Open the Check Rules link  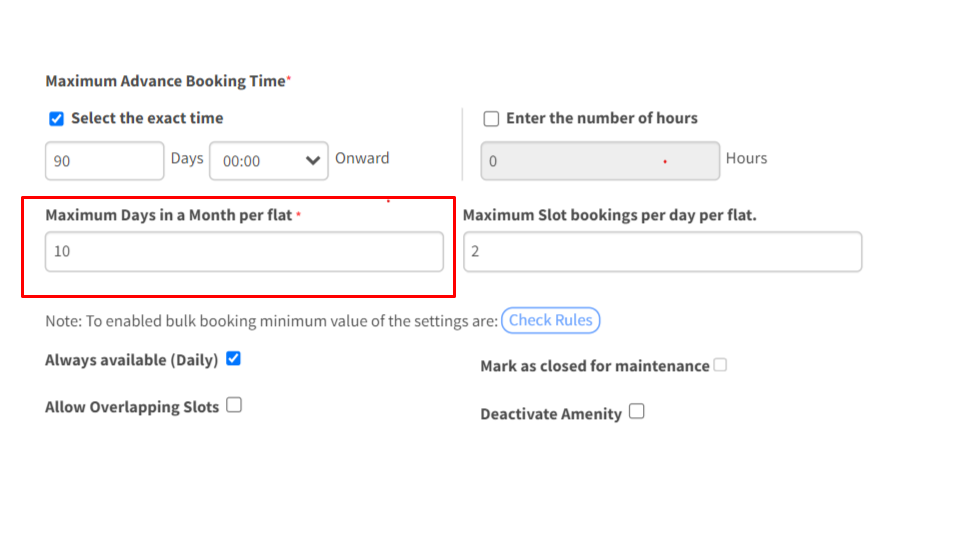click(x=550, y=321)
